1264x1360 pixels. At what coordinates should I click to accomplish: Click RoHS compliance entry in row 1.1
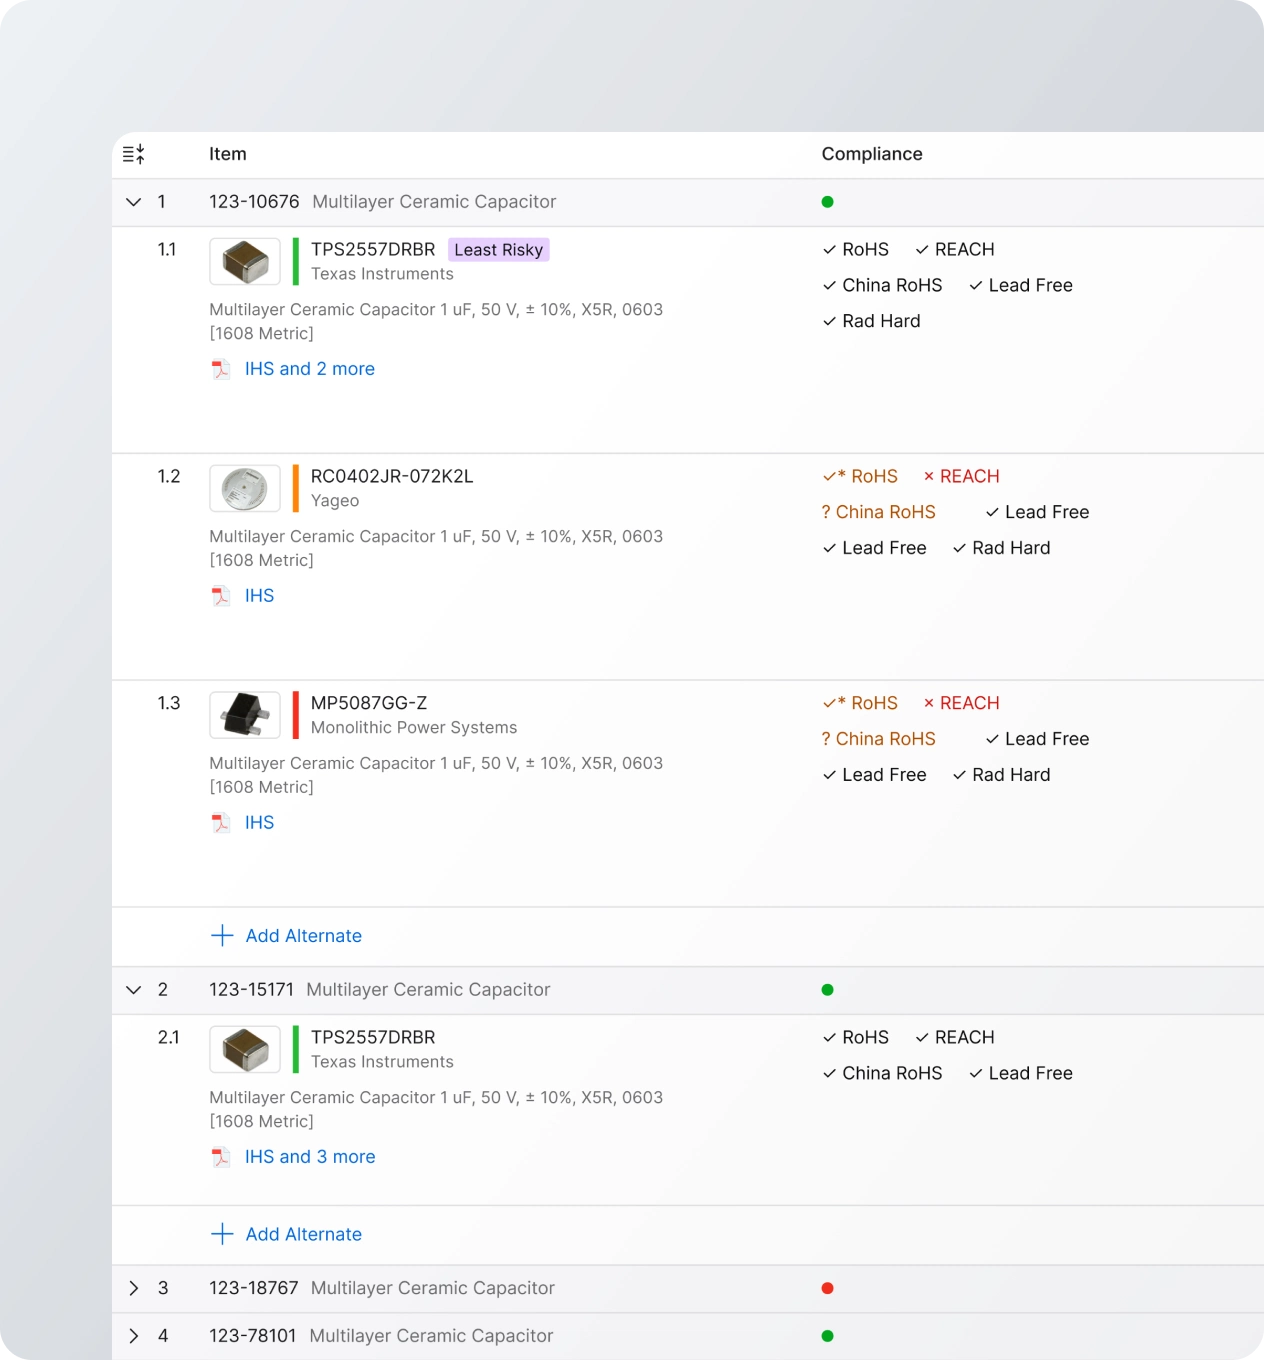(x=856, y=250)
